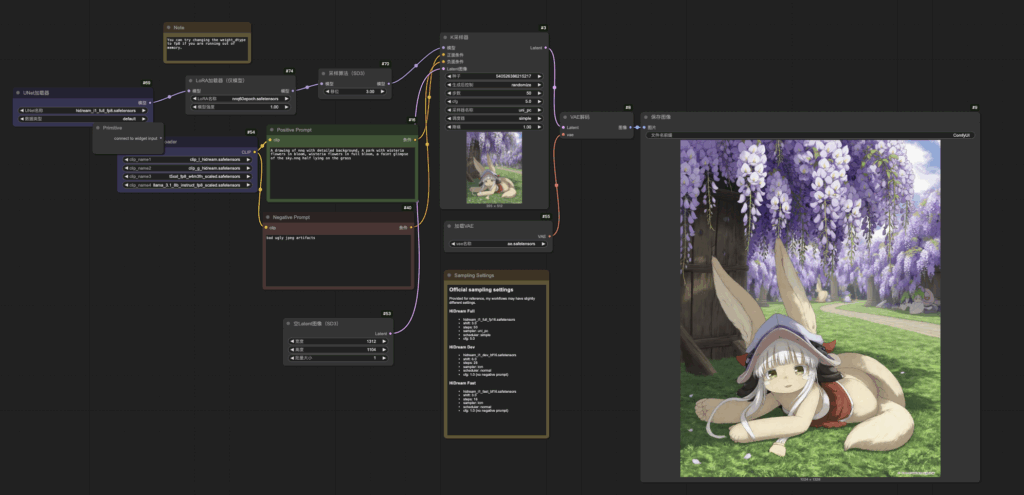Decrease the 种子 seed value with left arrow
1024x495 pixels.
point(449,76)
